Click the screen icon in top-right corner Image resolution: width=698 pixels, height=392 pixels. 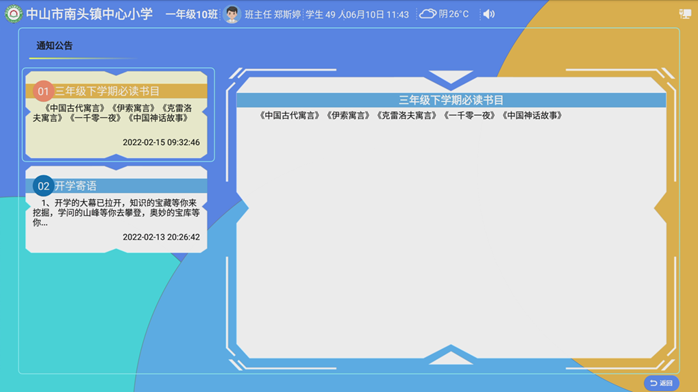(x=685, y=14)
